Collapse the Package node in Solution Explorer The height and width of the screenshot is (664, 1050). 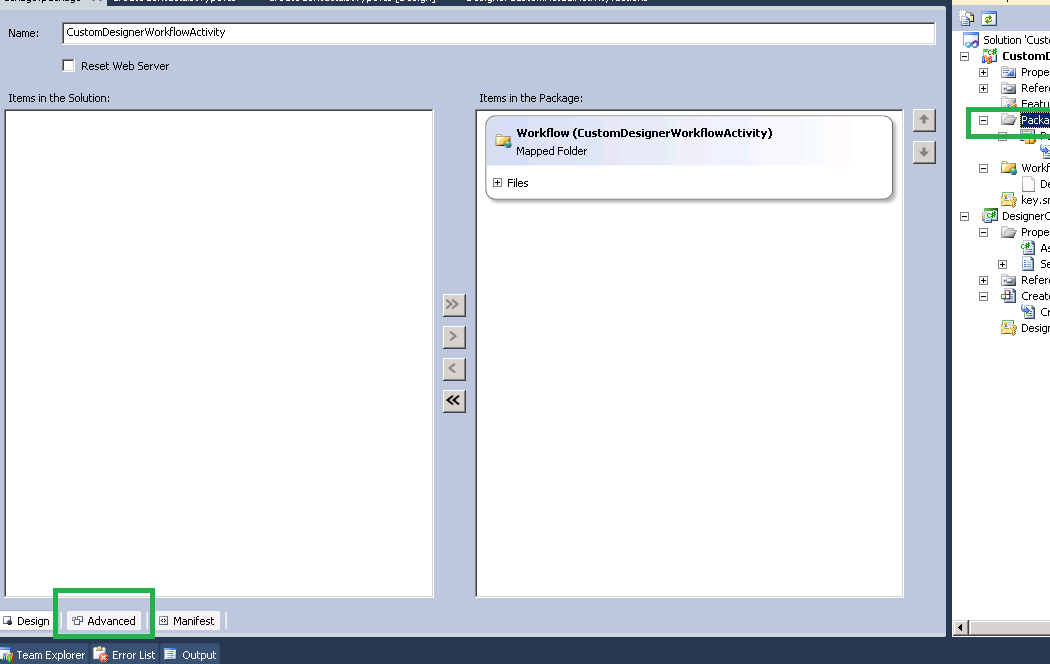981,119
